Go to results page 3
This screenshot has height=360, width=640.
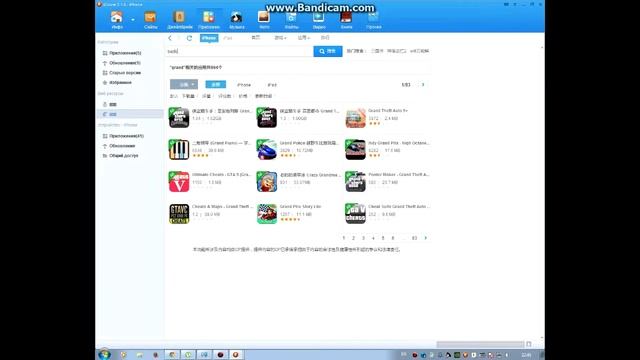pos(363,238)
